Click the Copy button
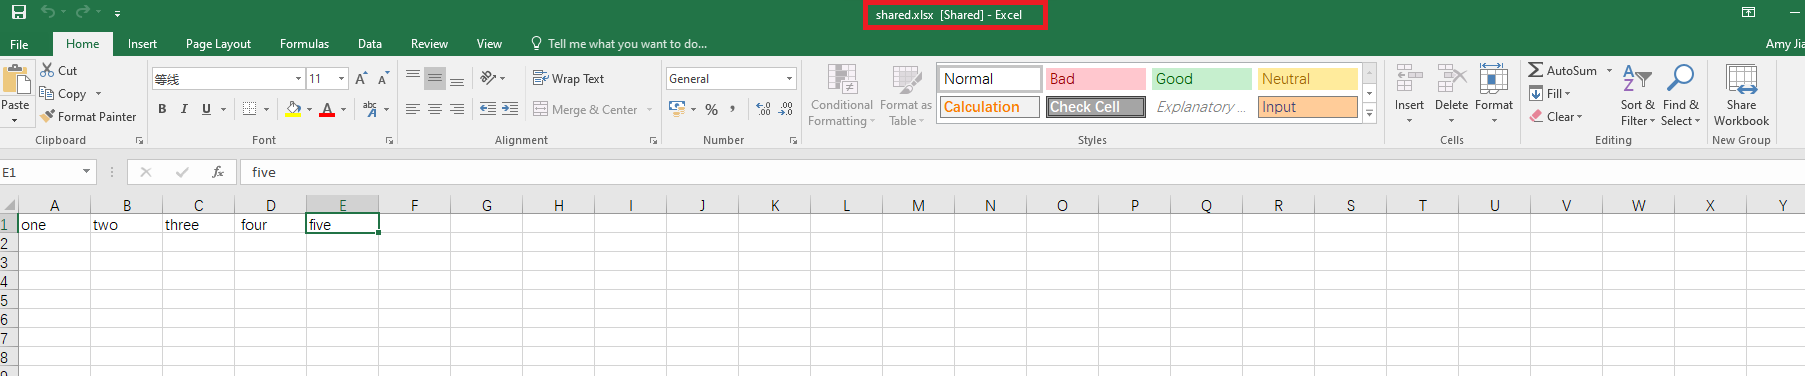Screen dimensions: 1805x376 tap(64, 94)
